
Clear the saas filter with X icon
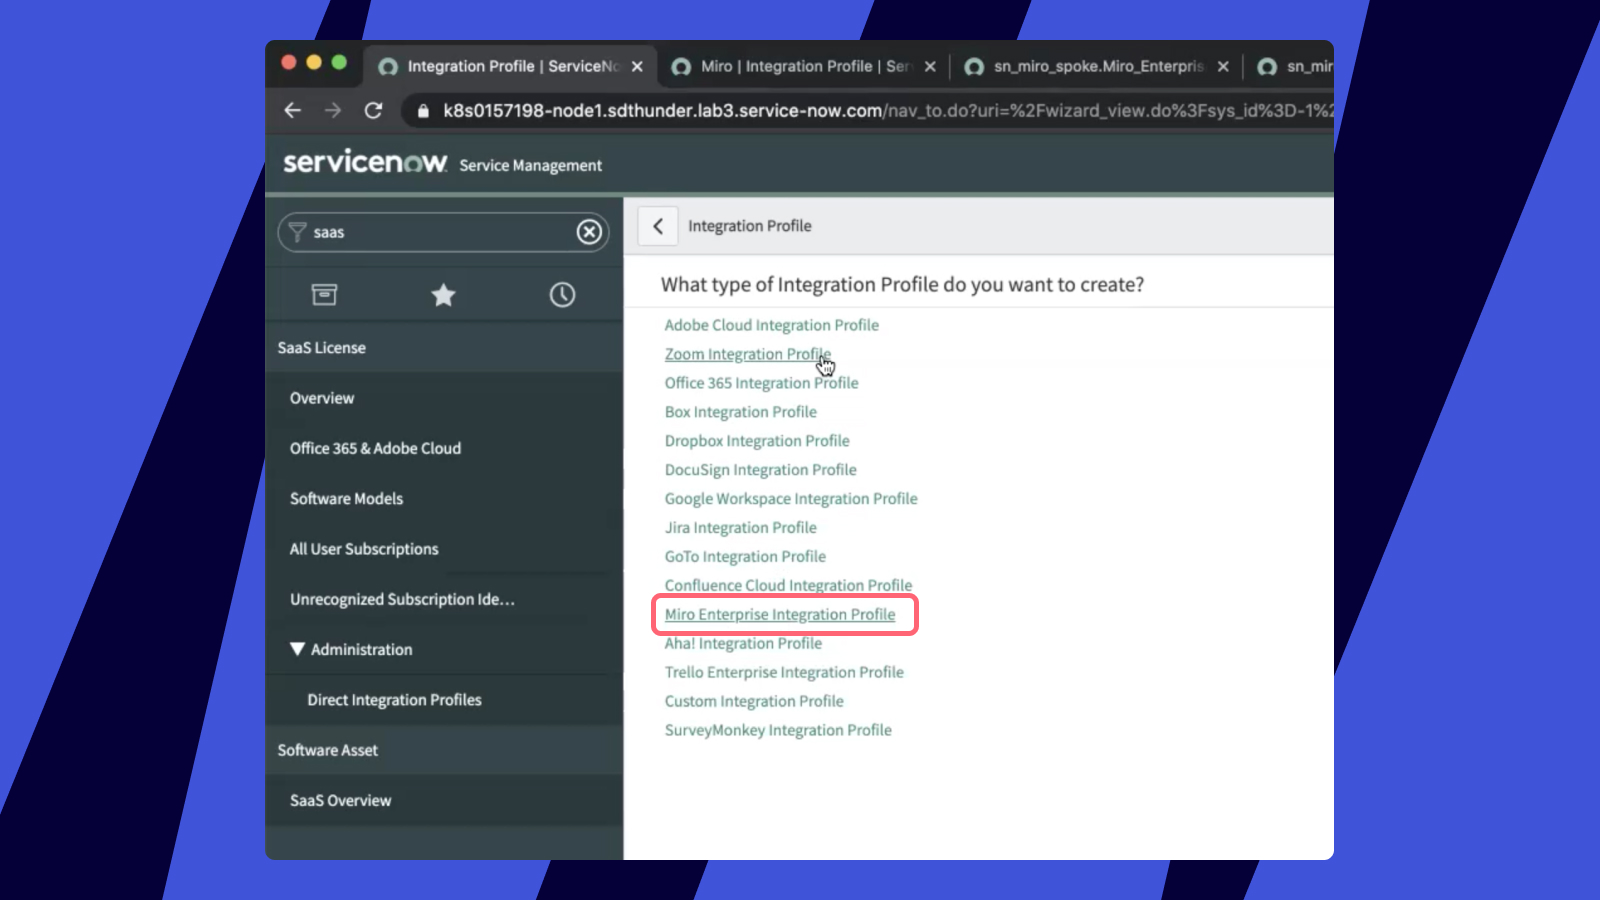click(x=589, y=232)
